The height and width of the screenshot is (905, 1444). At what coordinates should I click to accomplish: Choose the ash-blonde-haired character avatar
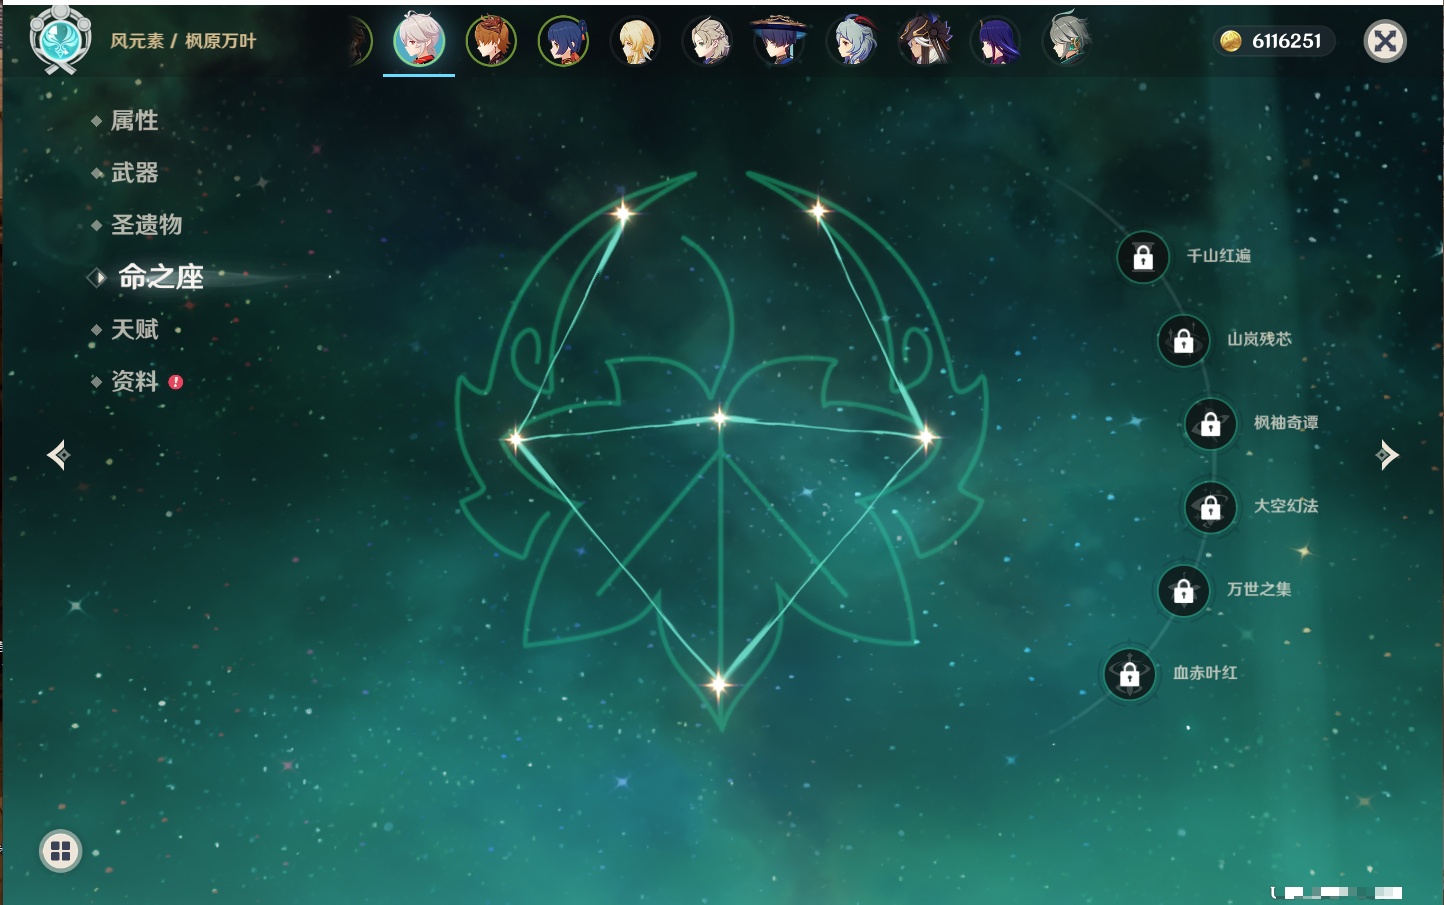pos(708,41)
